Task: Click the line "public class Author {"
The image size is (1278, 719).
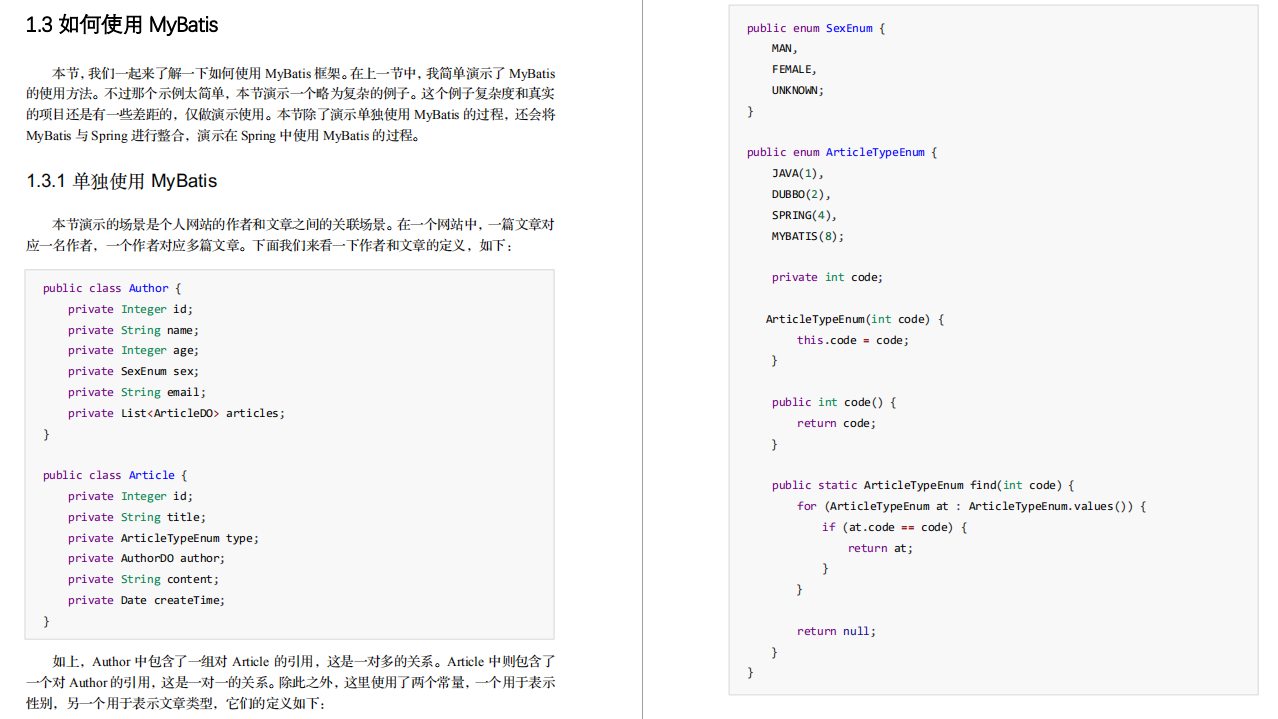Action: pyautogui.click(x=112, y=288)
